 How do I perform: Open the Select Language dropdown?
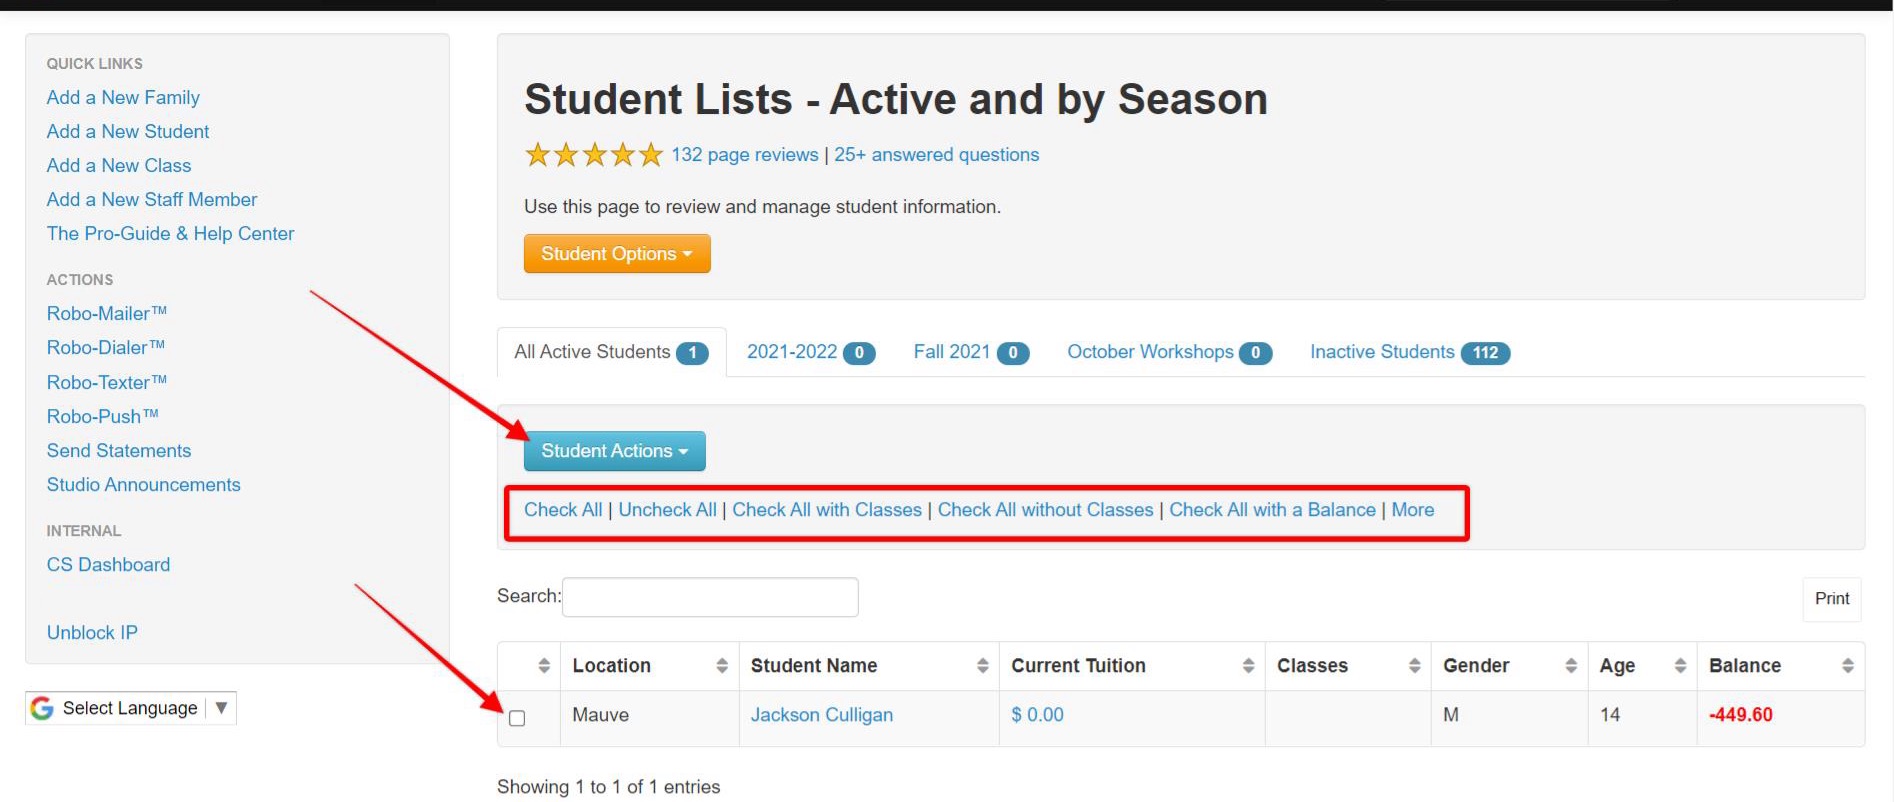tap(131, 708)
